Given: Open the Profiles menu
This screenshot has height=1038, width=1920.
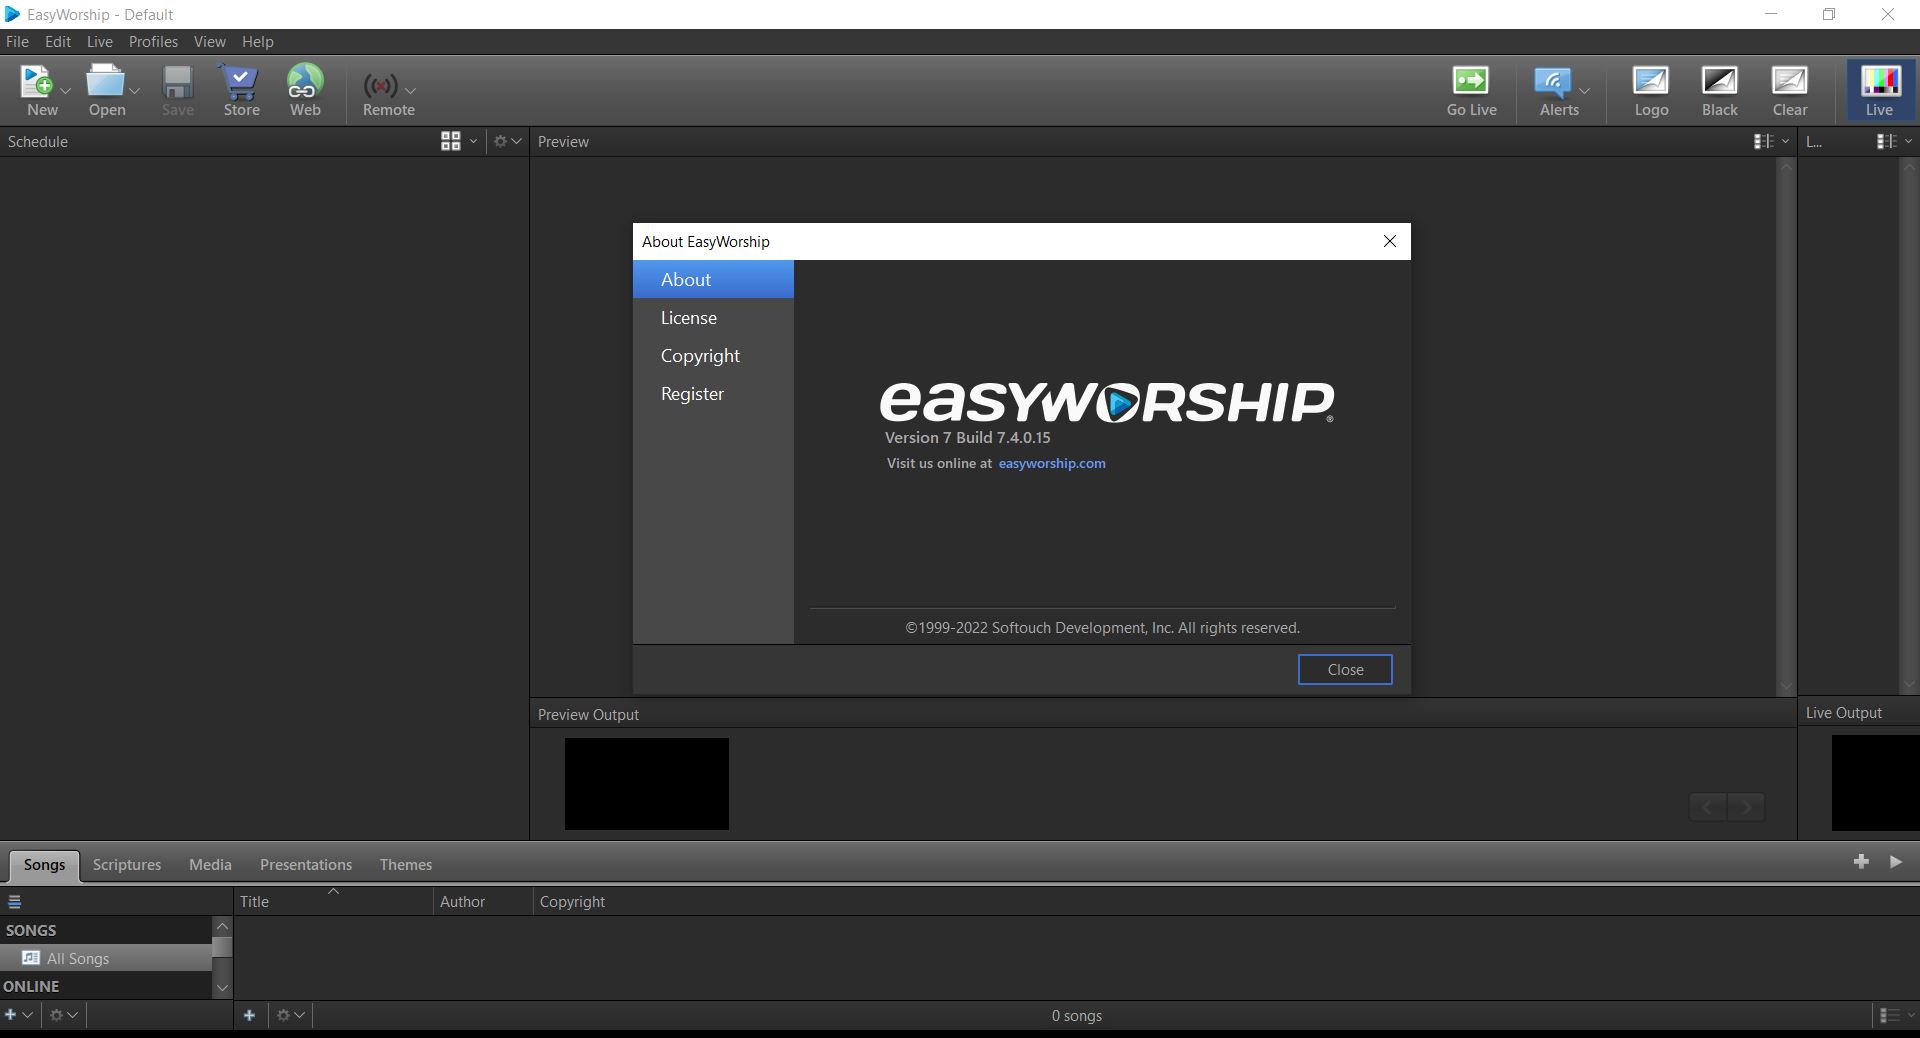Looking at the screenshot, I should [x=153, y=42].
